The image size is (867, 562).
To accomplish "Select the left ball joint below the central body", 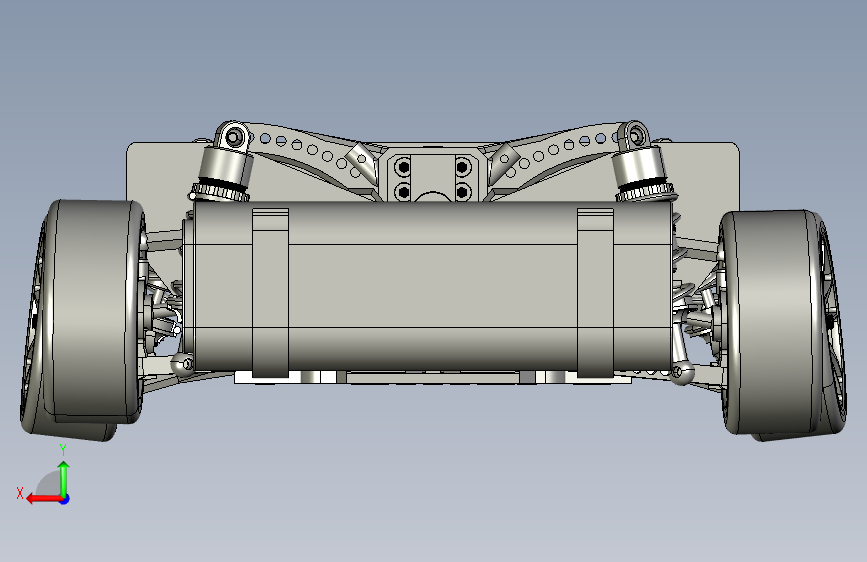I will (181, 364).
